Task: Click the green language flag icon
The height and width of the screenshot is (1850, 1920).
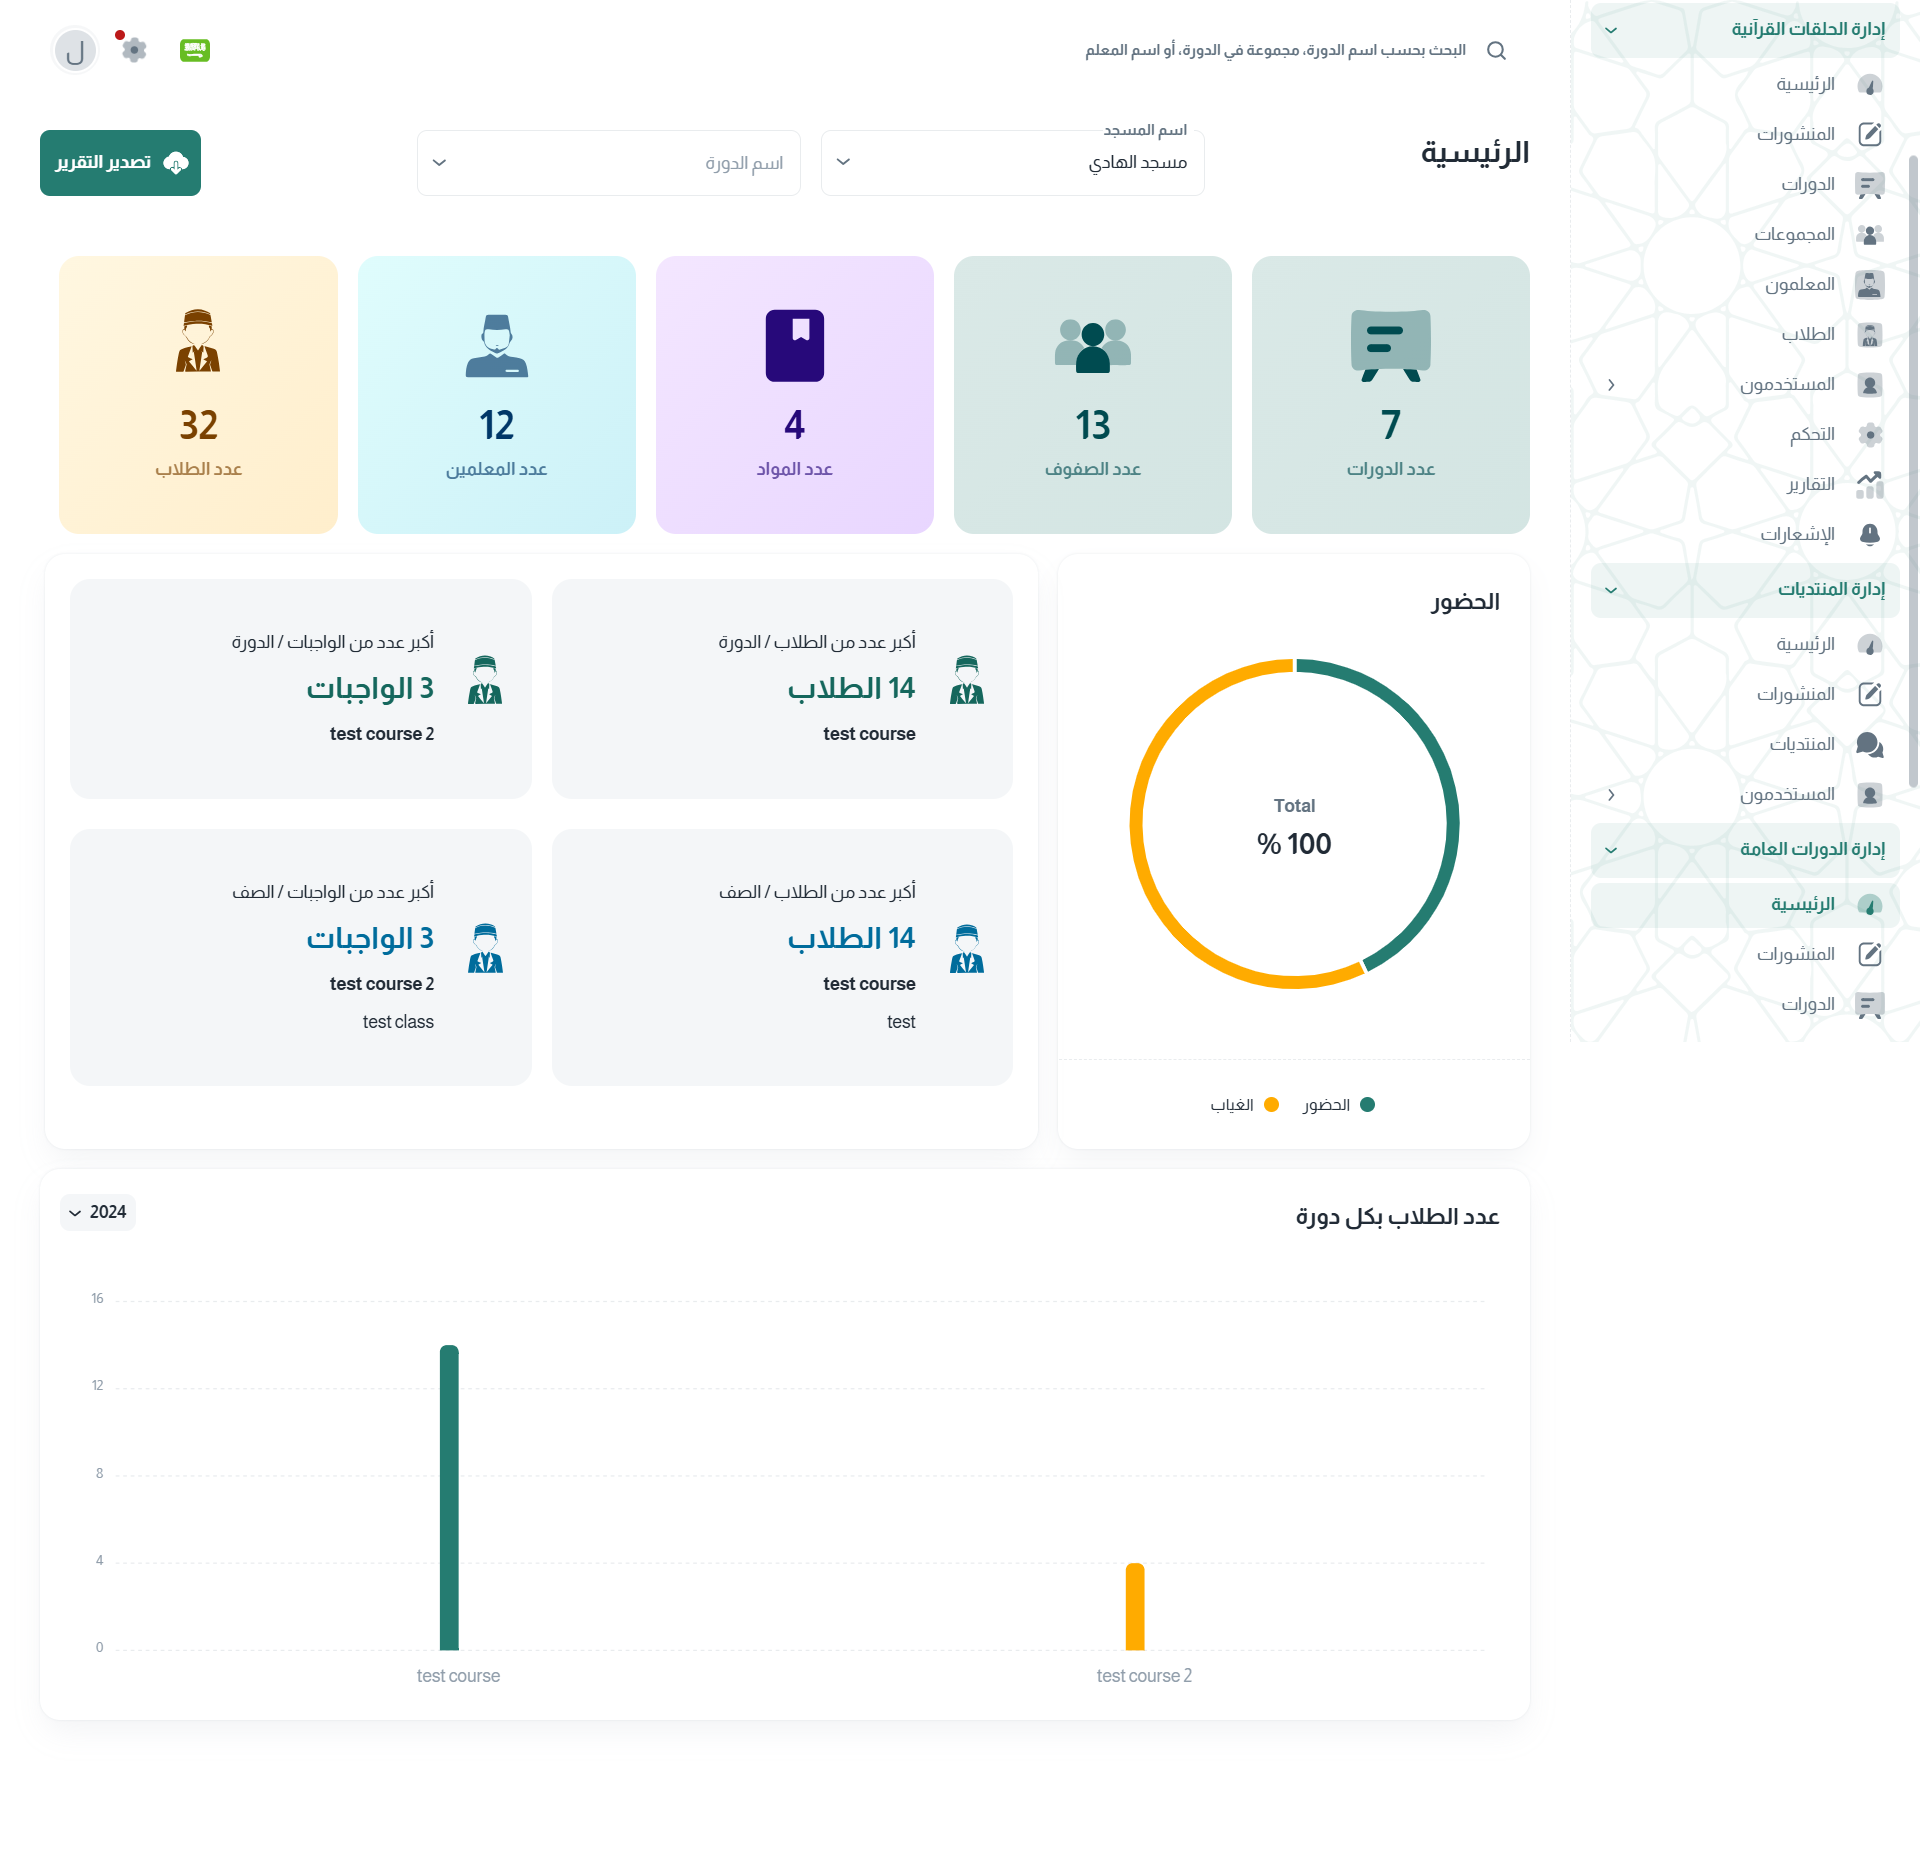Action: (194, 50)
